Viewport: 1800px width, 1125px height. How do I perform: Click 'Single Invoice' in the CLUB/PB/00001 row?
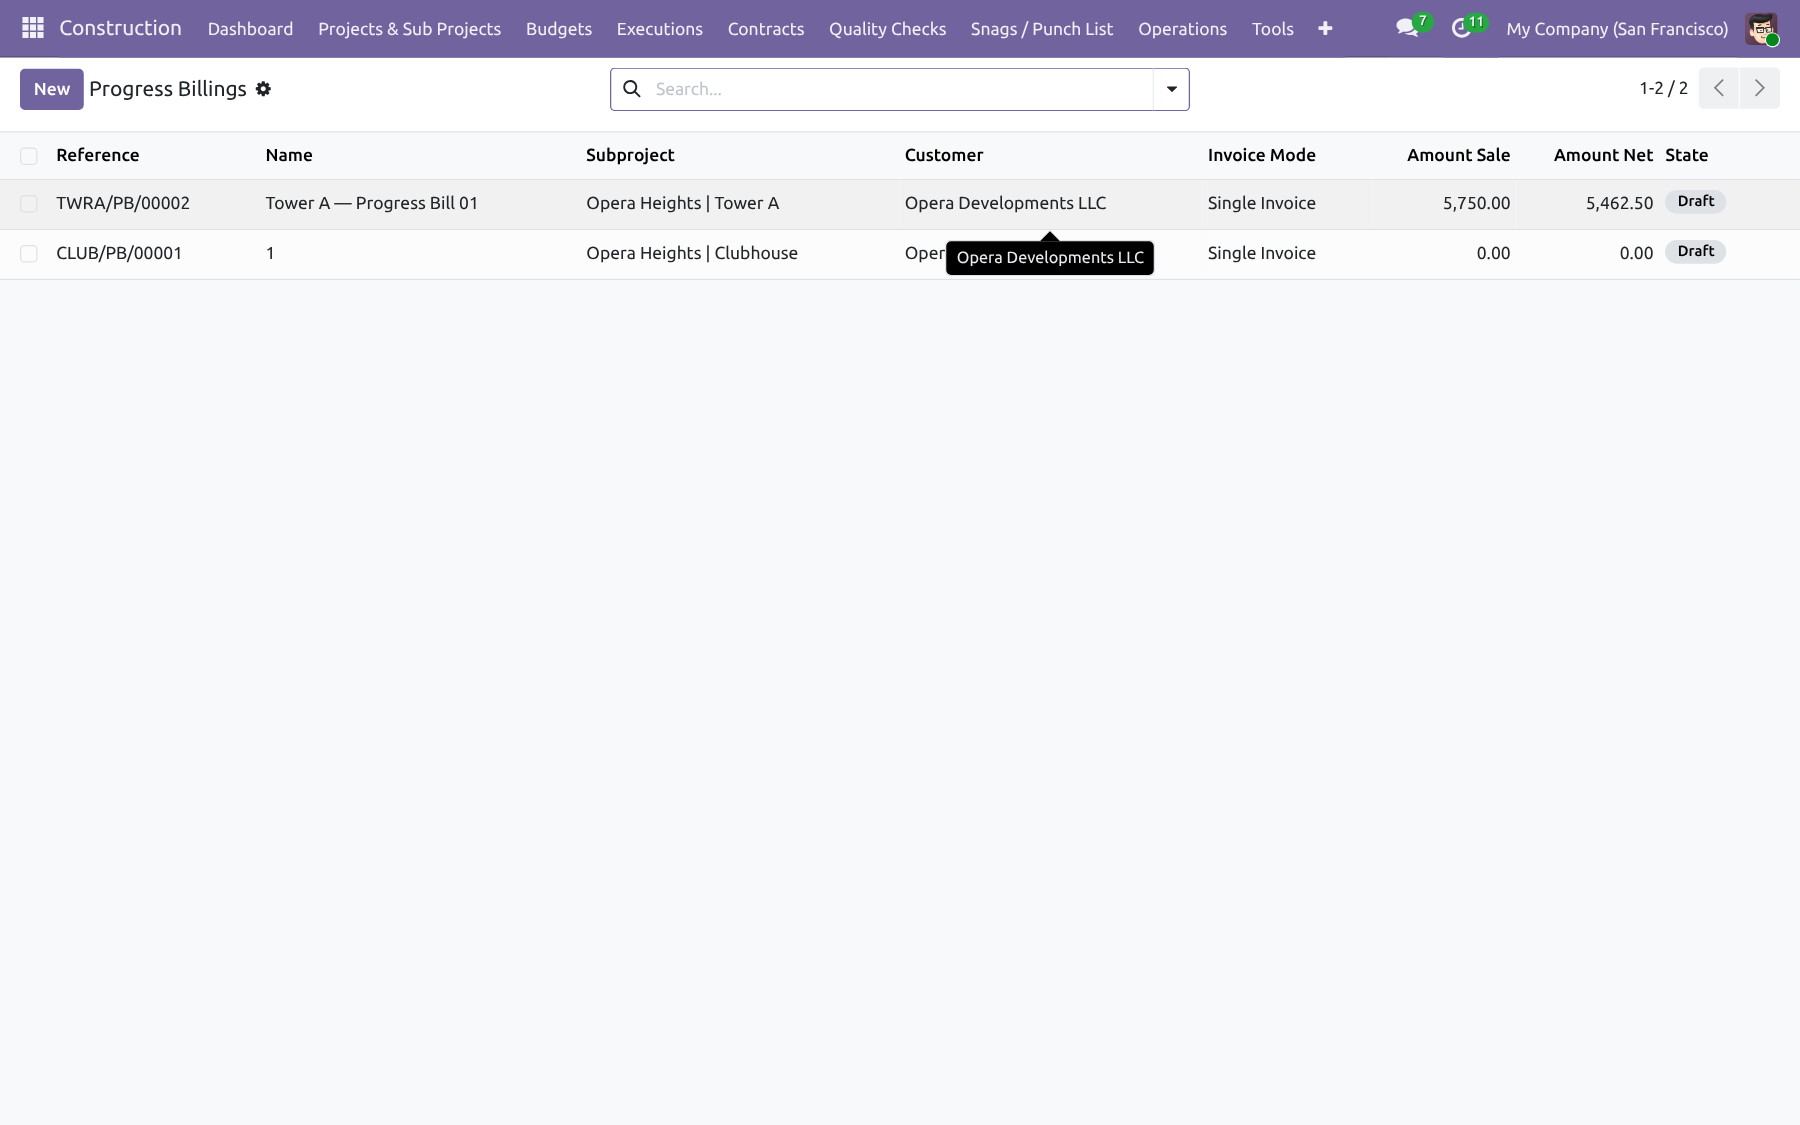1261,253
